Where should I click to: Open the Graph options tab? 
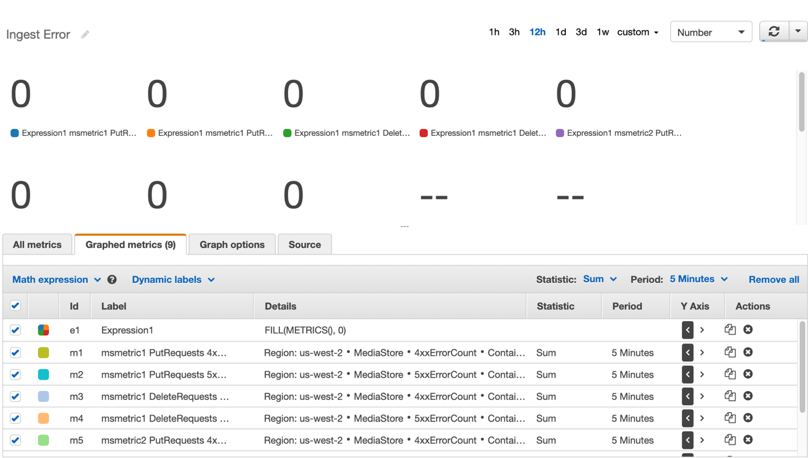(x=232, y=244)
